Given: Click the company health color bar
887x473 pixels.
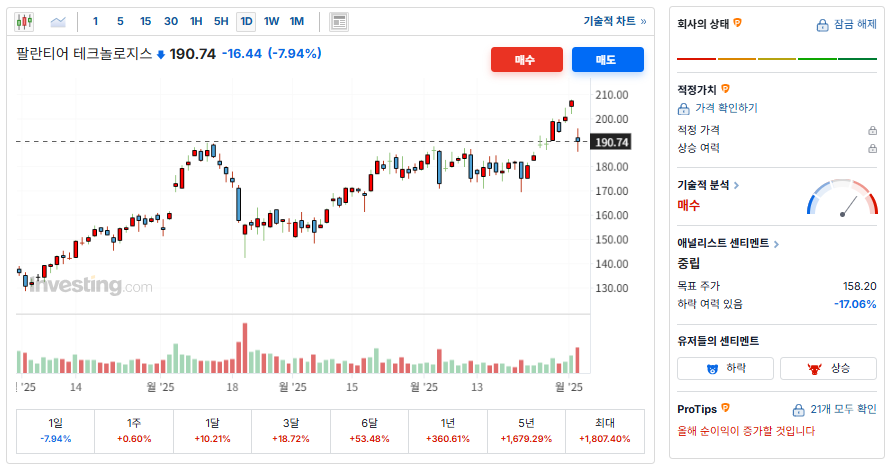Looking at the screenshot, I should point(777,59).
